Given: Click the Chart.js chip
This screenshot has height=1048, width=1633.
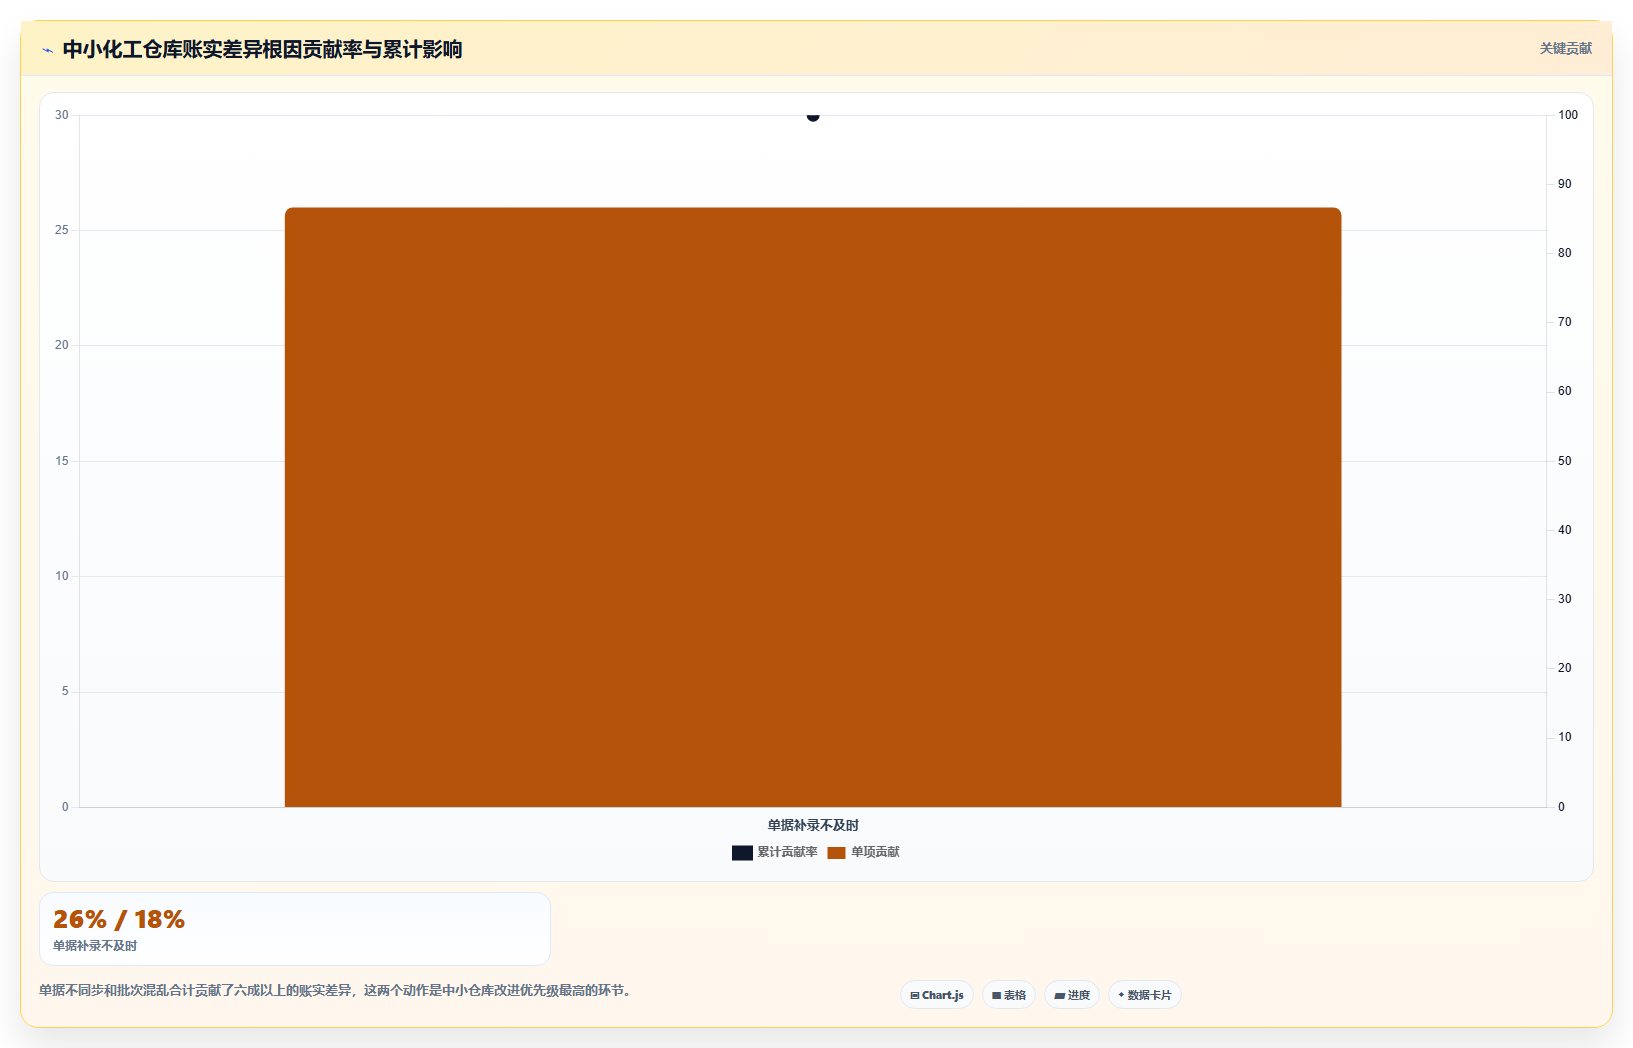Looking at the screenshot, I should coord(937,995).
